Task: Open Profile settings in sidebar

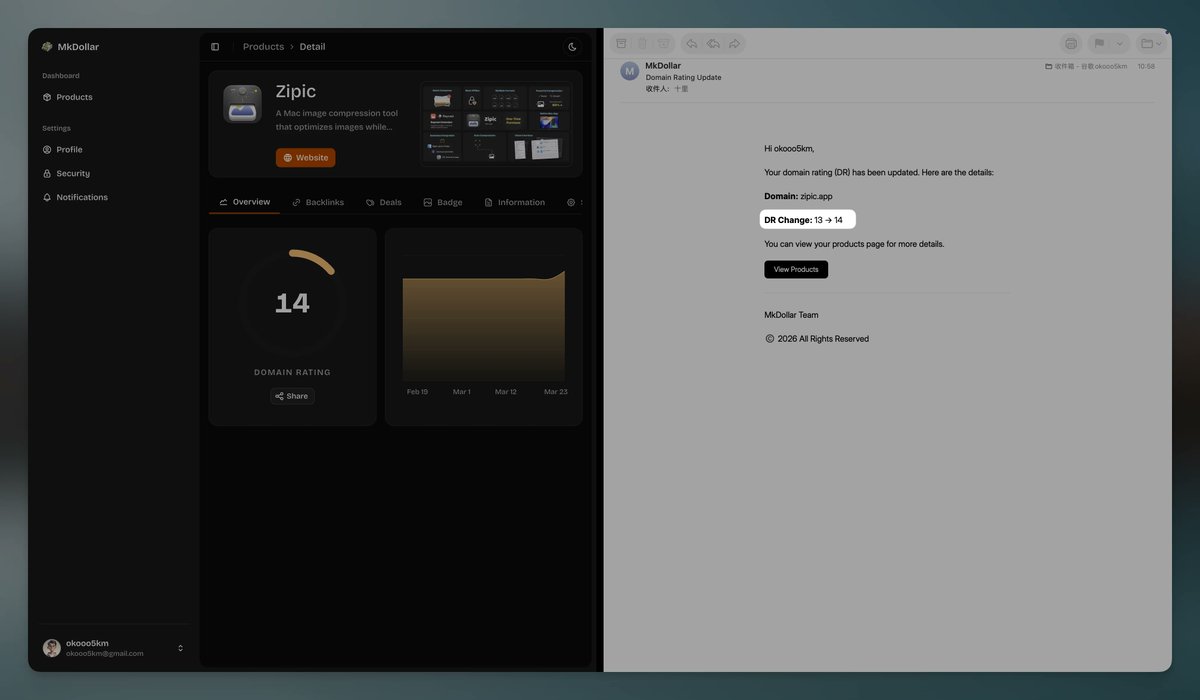Action: tap(62, 150)
